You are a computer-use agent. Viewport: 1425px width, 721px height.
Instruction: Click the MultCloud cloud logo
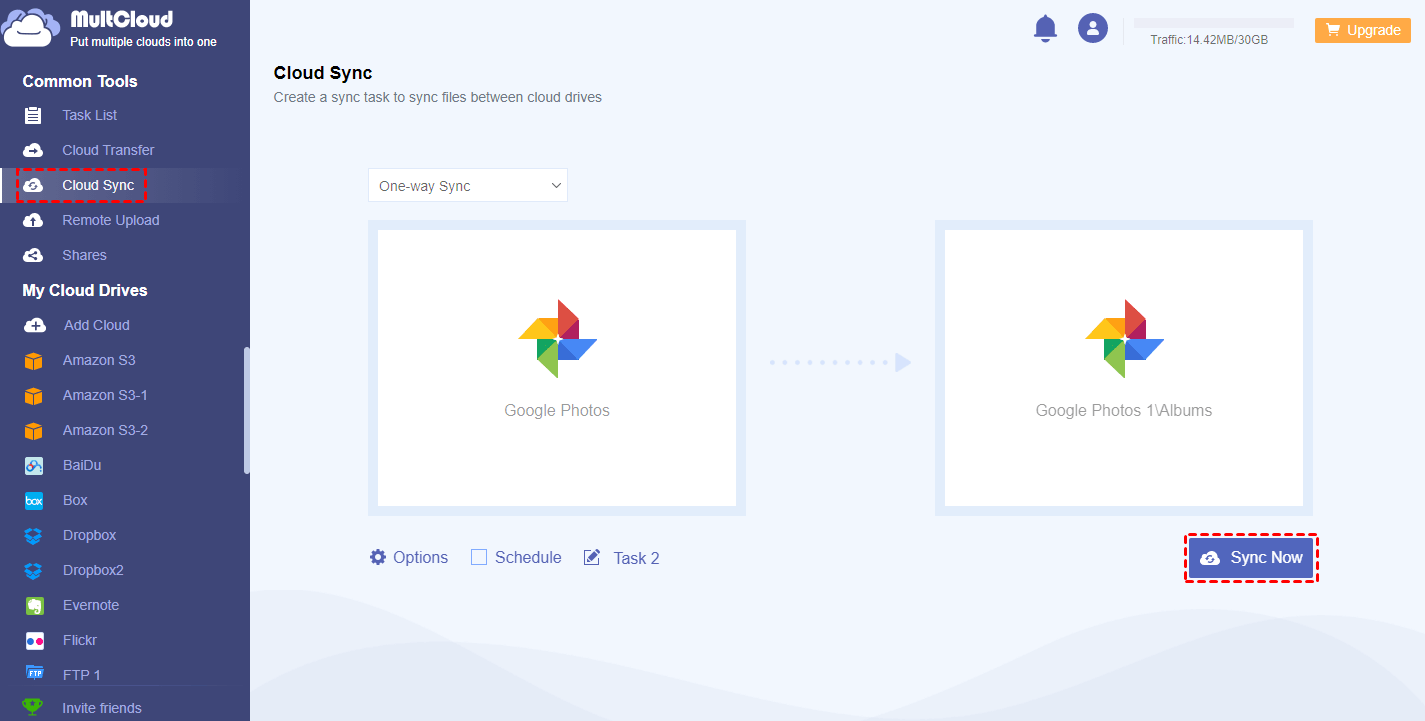tap(32, 28)
